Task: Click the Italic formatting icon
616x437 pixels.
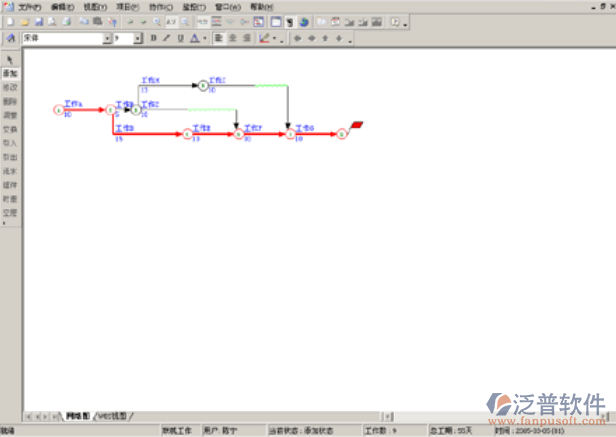Action: point(166,39)
